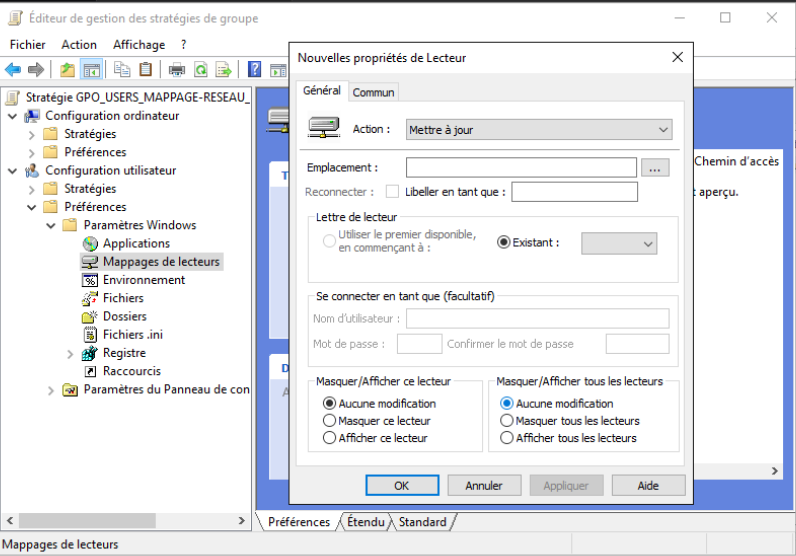Screen dimensions: 796x556
Task: Collapse Paramètres Windows node
Action: coord(51,225)
